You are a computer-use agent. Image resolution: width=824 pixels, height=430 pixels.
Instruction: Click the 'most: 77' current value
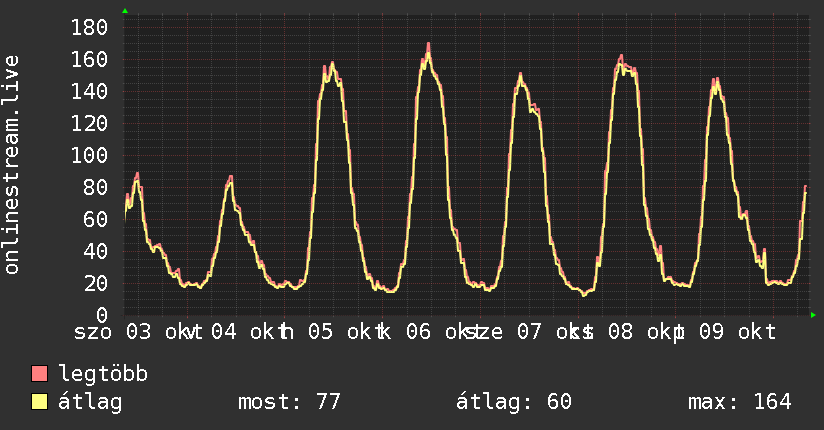pos(290,402)
